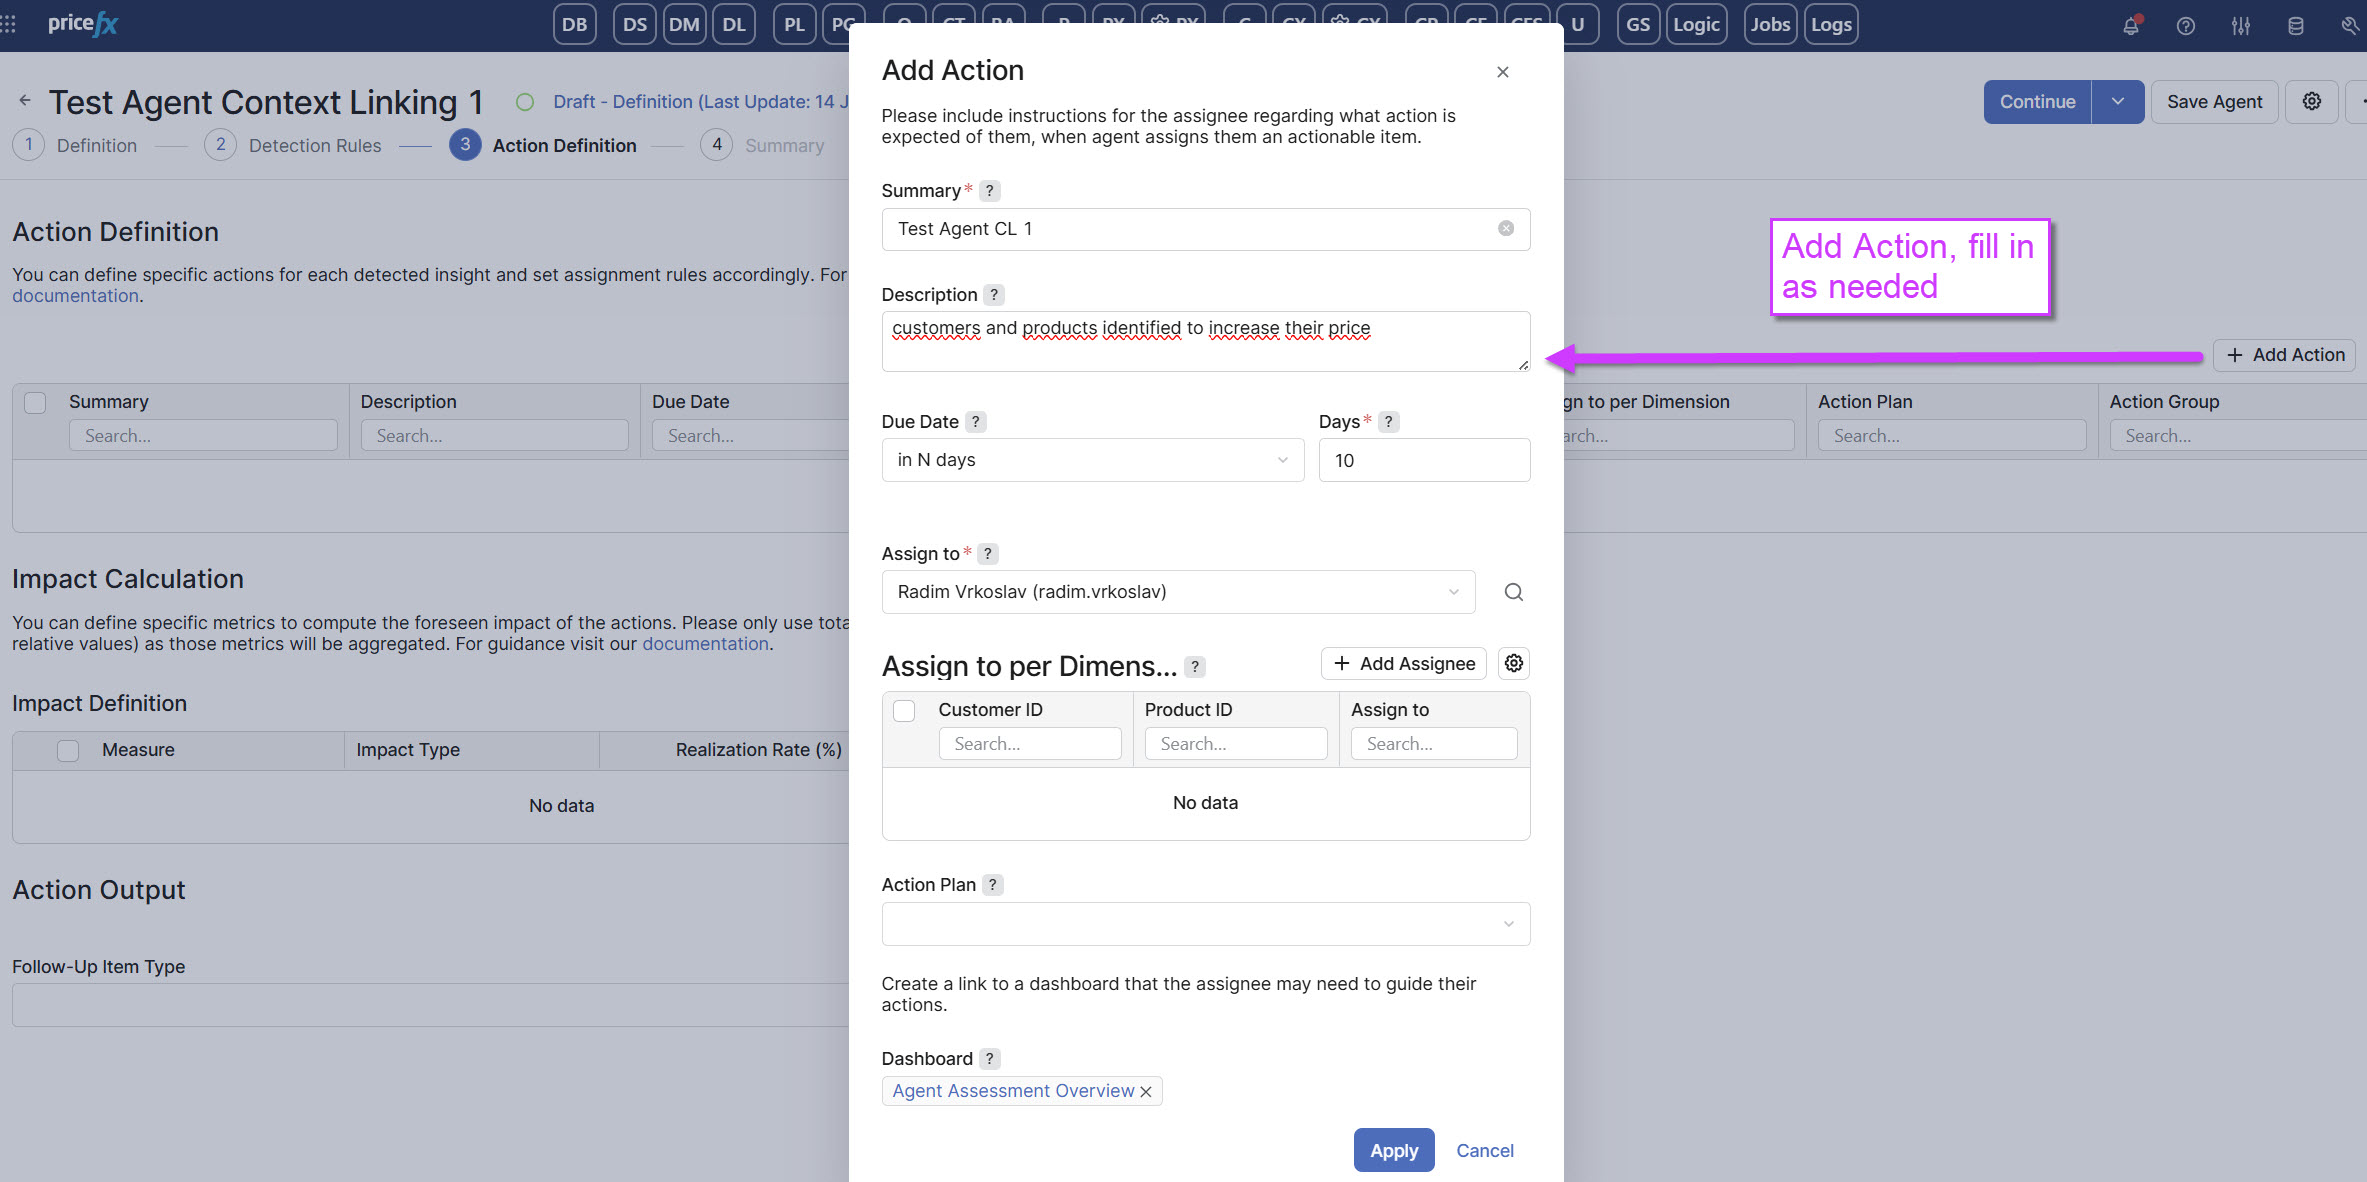Expand the Continue button's dropdown arrow

pyautogui.click(x=2117, y=102)
